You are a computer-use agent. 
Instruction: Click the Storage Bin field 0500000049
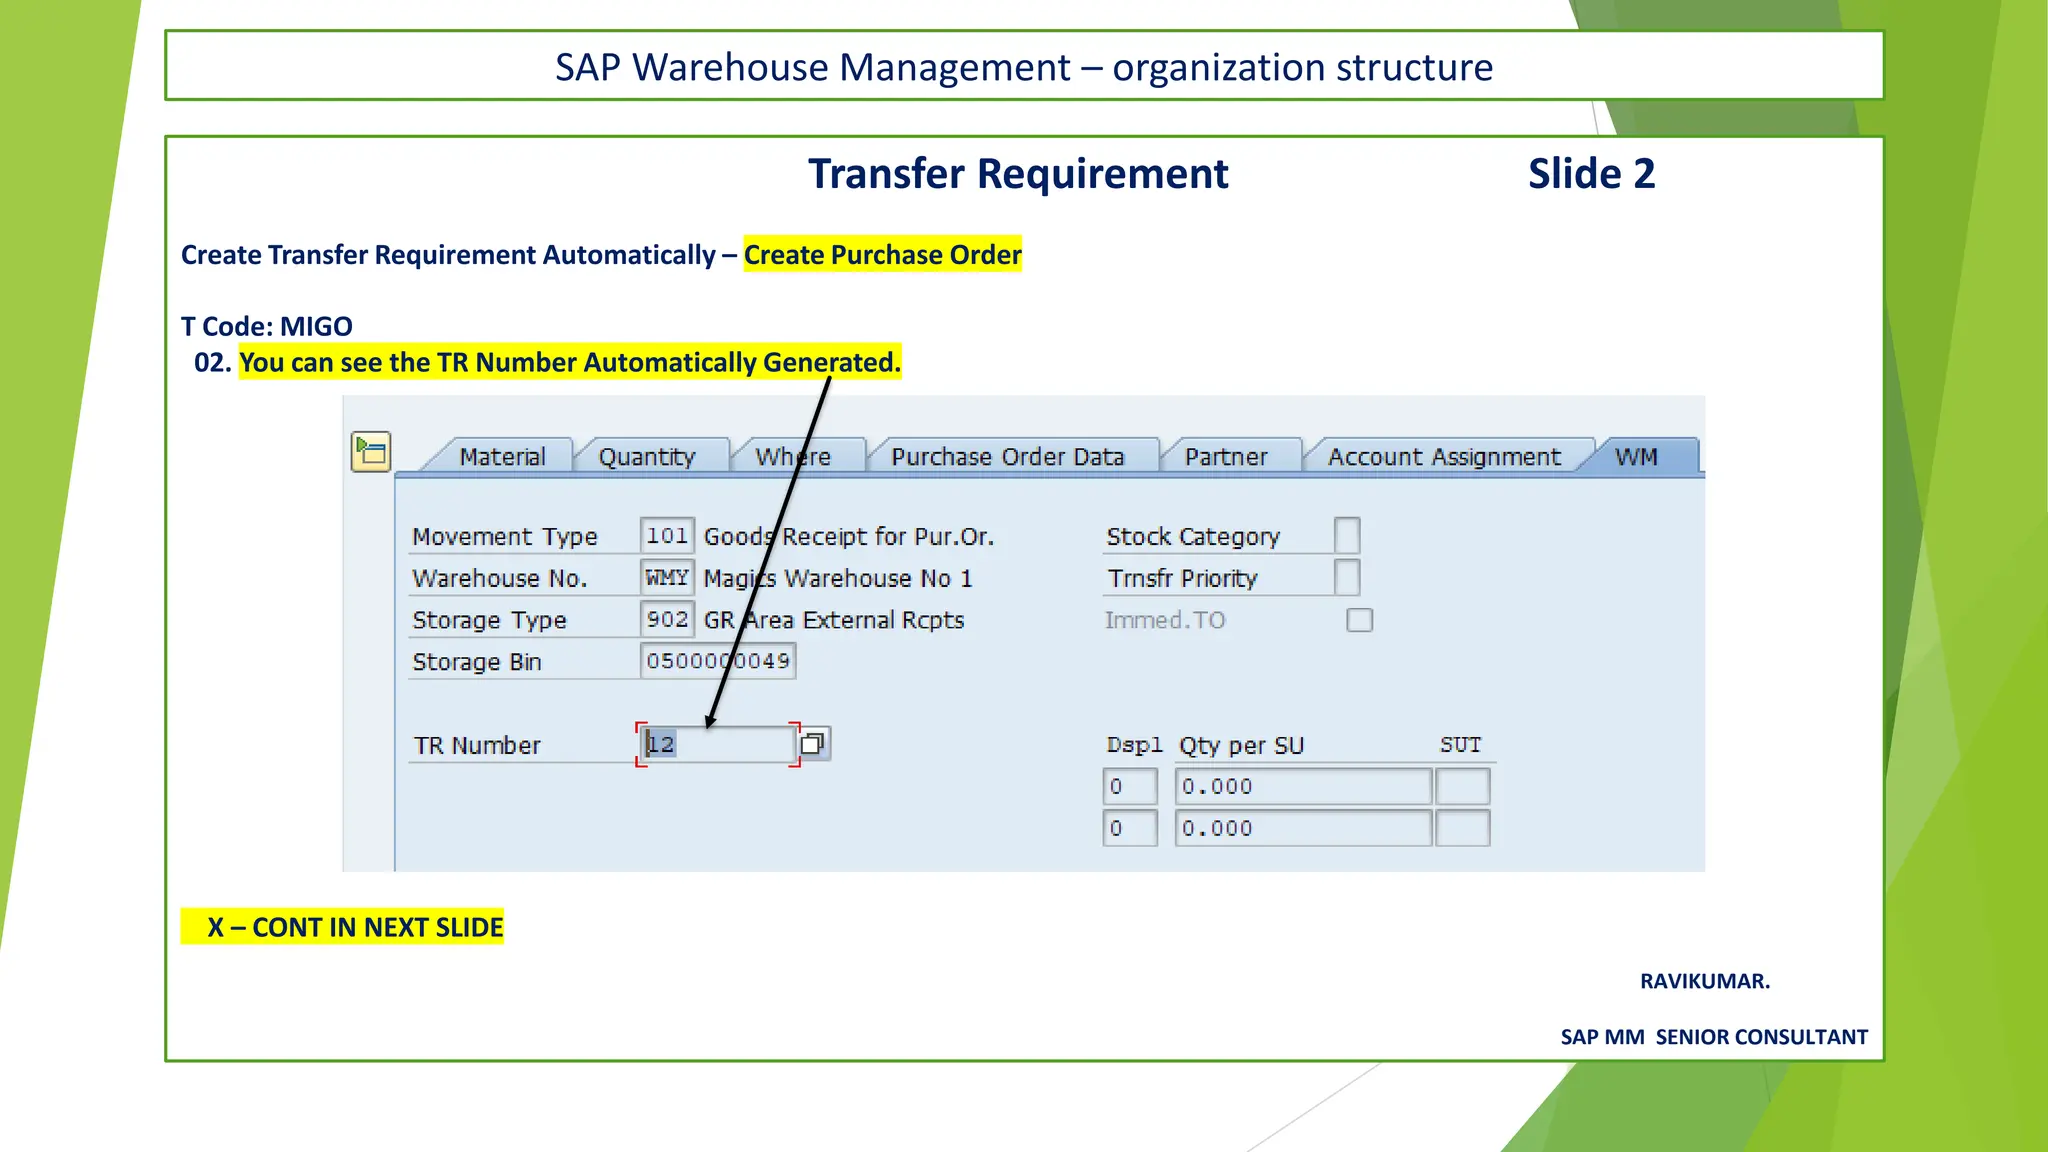click(x=718, y=661)
